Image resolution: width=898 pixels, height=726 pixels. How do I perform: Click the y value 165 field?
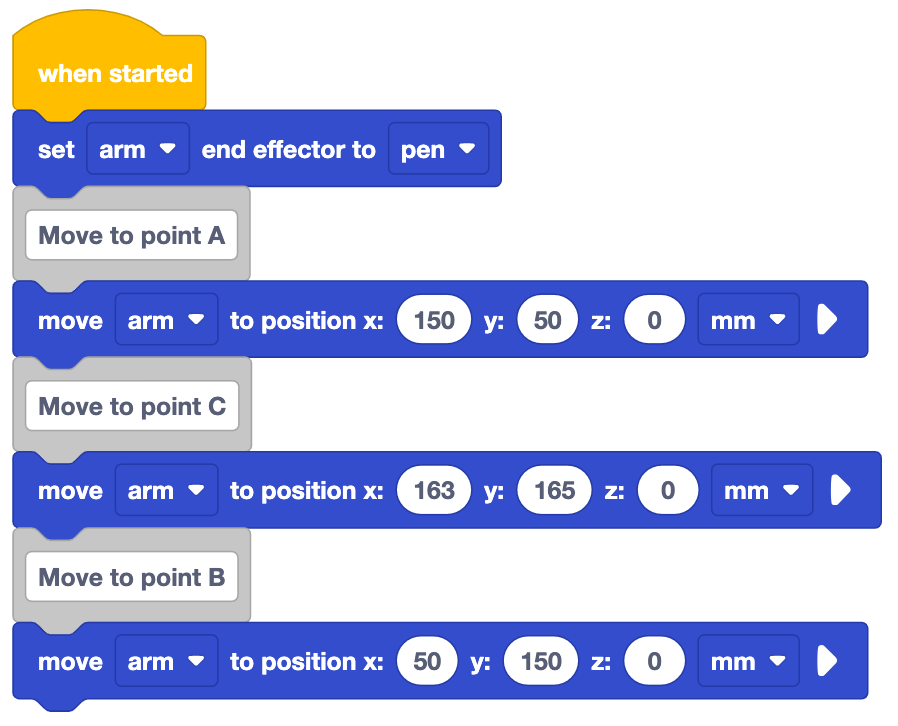pyautogui.click(x=554, y=490)
